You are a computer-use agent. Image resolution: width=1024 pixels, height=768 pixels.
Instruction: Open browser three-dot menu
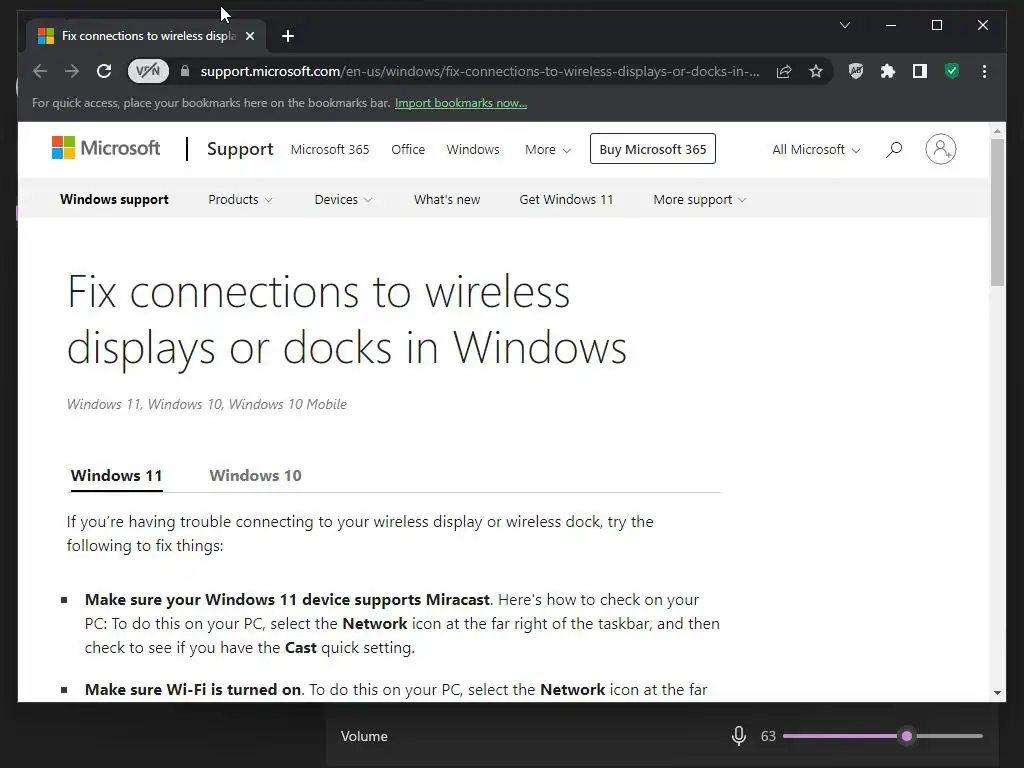click(x=984, y=71)
